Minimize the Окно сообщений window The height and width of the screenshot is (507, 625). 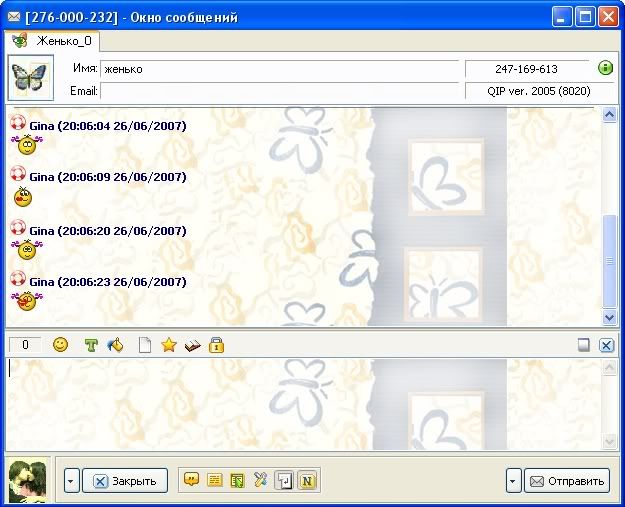click(x=562, y=17)
